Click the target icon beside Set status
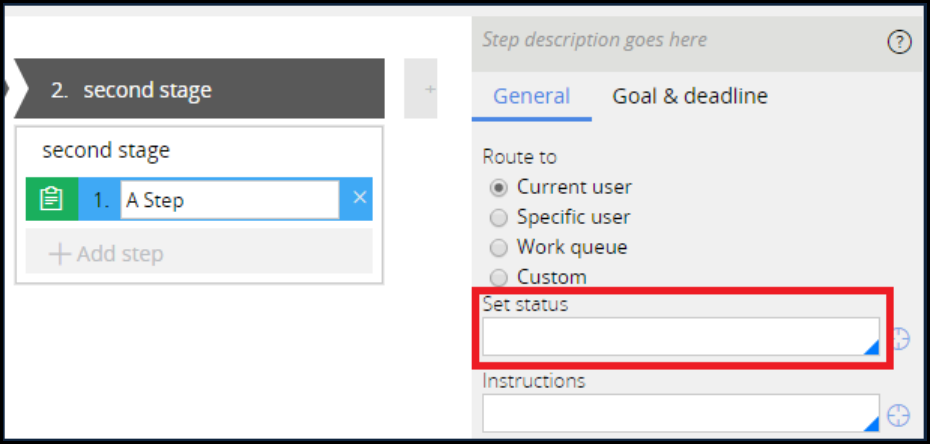930x444 pixels. (900, 339)
